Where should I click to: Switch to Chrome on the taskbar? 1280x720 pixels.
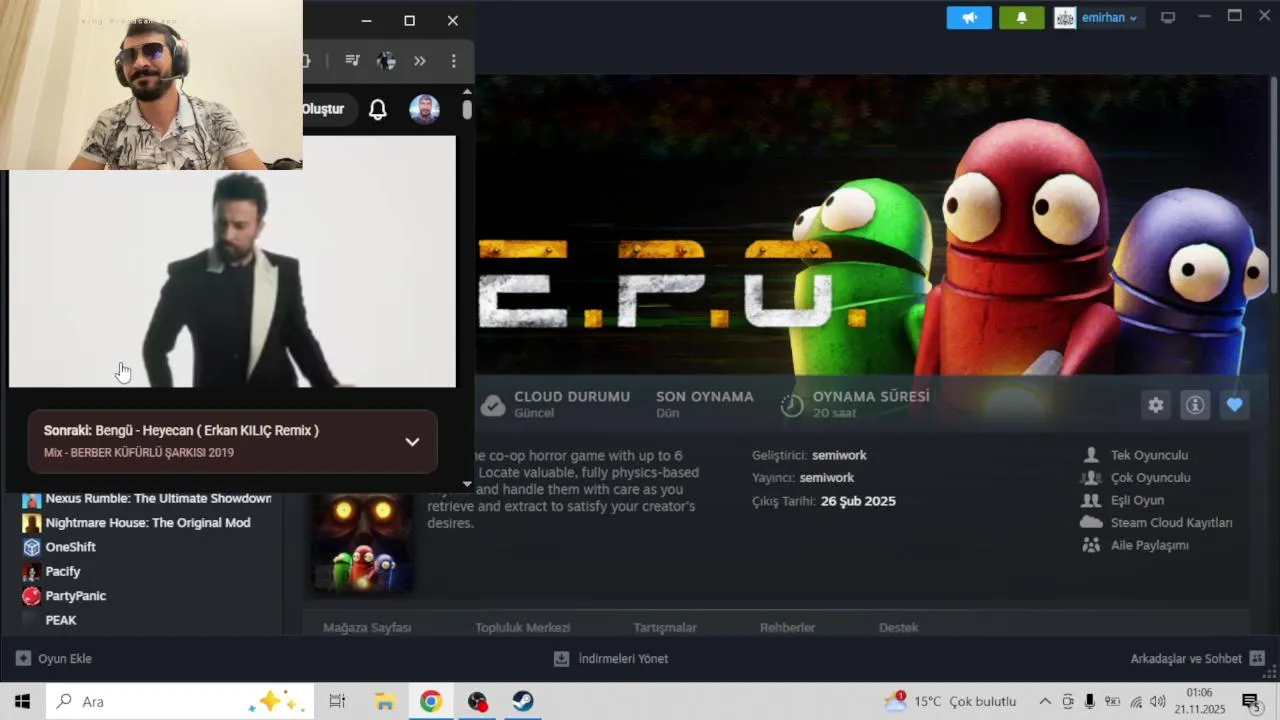coord(431,701)
